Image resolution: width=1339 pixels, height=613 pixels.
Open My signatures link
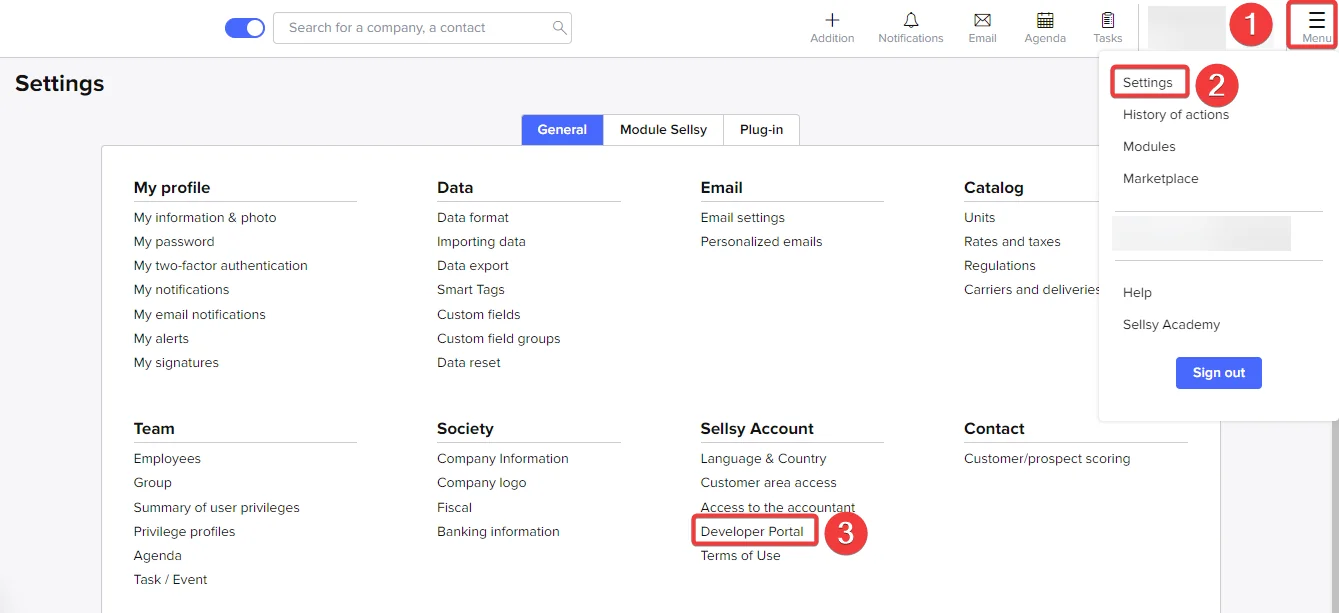[x=176, y=362]
